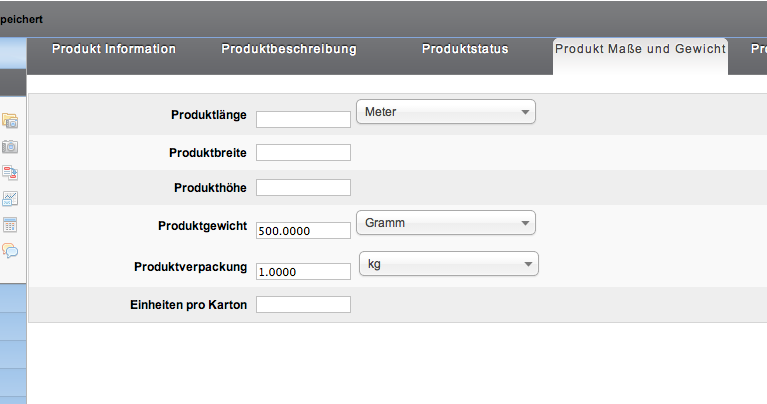
Task: Click the Produktgewicht field showing 500.0000
Action: click(303, 230)
